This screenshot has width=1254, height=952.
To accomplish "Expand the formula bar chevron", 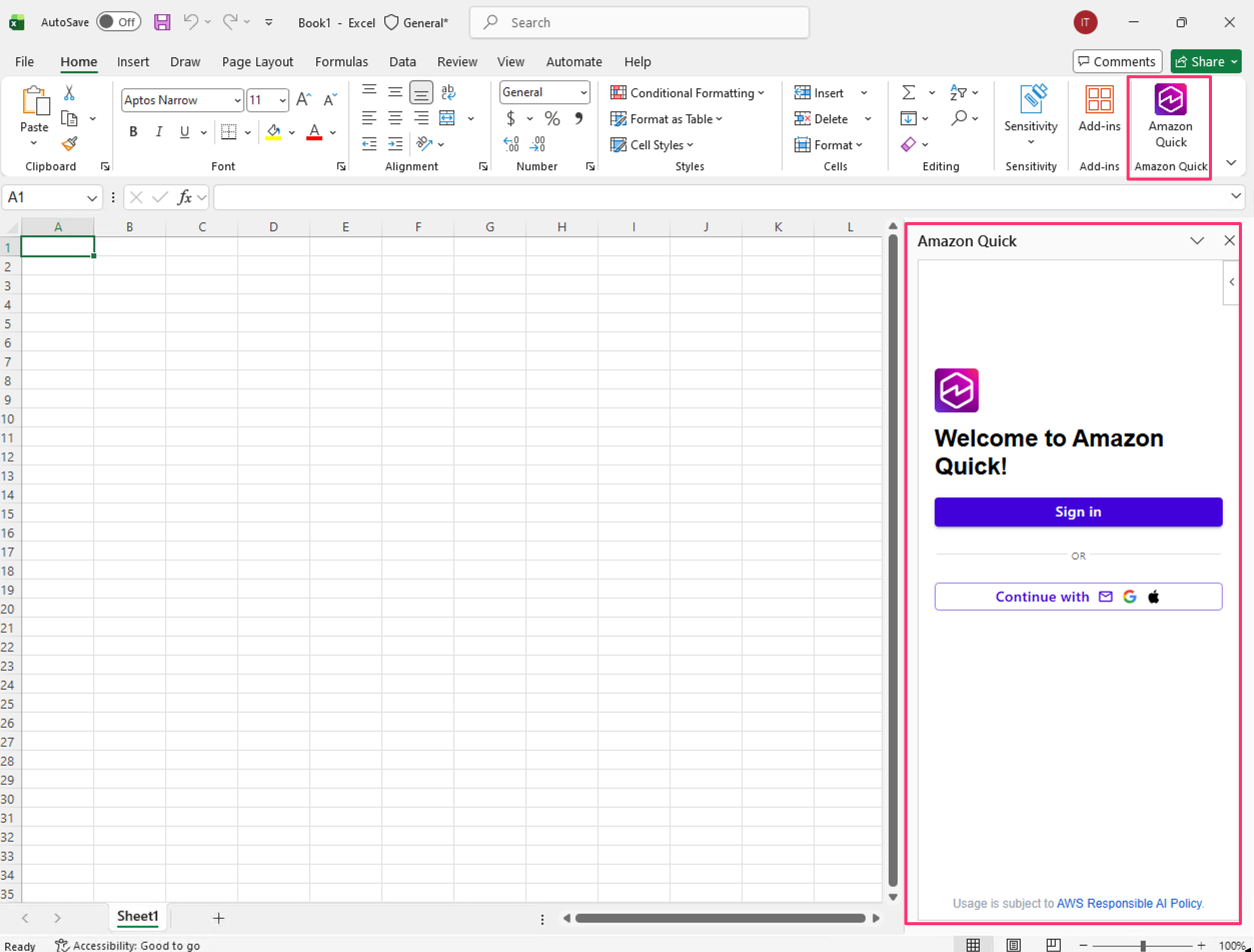I will (x=1237, y=196).
